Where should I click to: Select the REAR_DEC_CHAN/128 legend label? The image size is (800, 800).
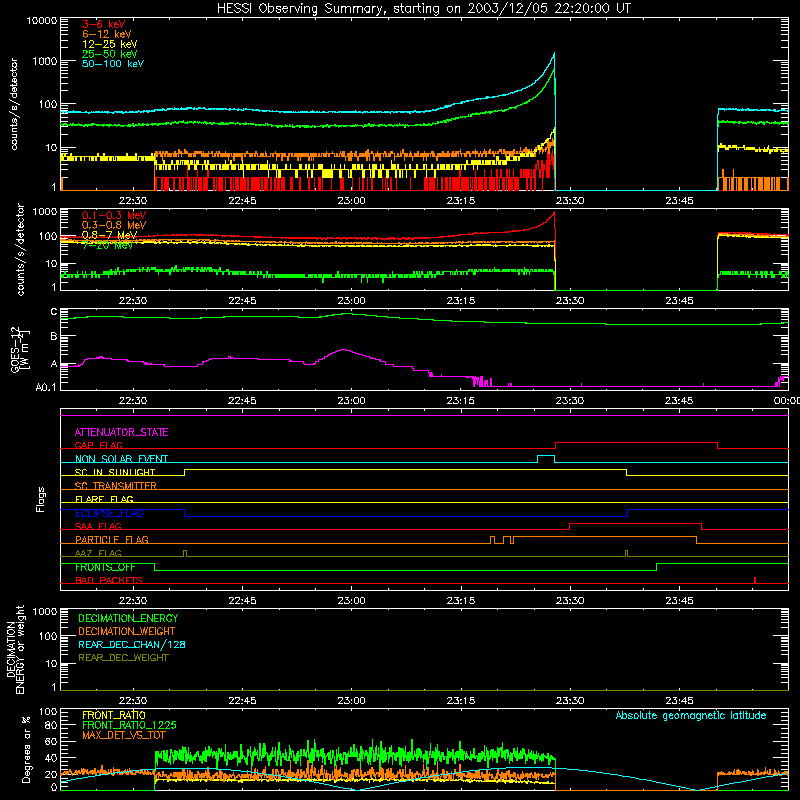(x=132, y=644)
